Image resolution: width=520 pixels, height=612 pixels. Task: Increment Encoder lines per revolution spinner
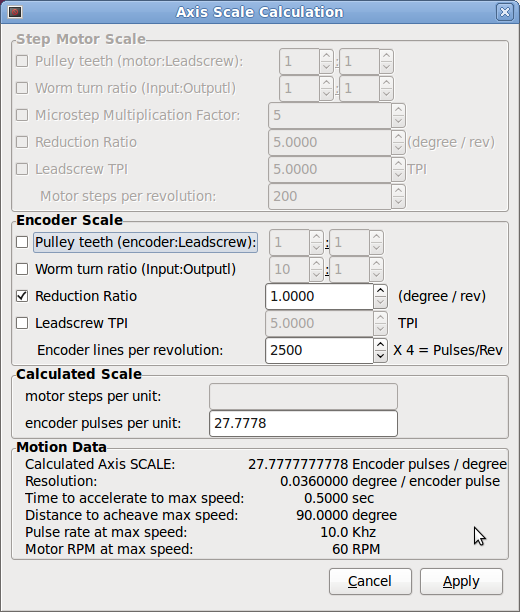[380, 344]
